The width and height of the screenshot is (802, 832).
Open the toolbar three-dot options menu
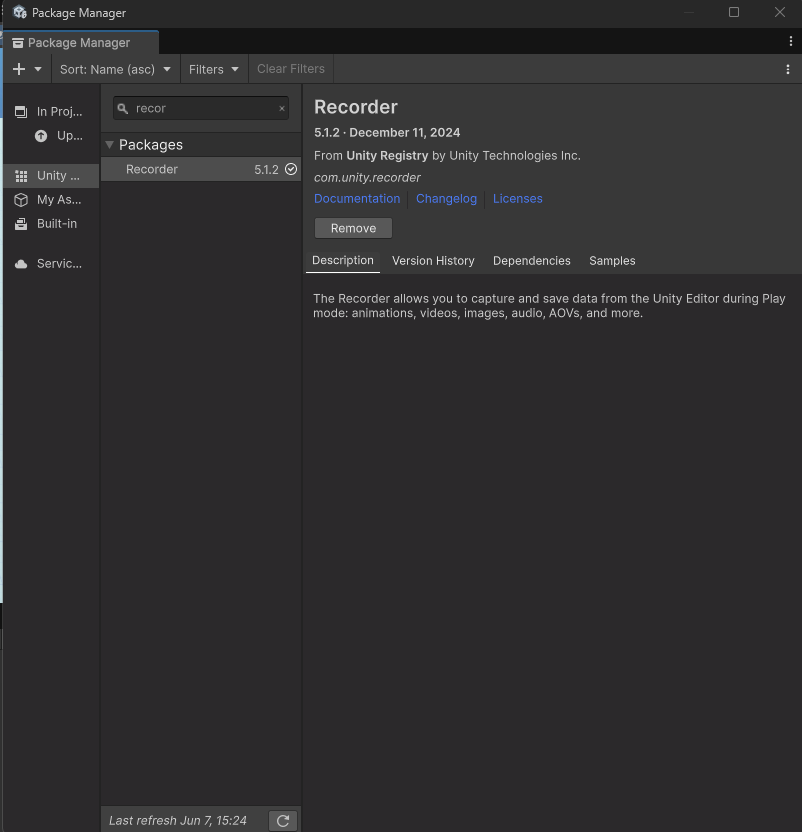(x=788, y=69)
